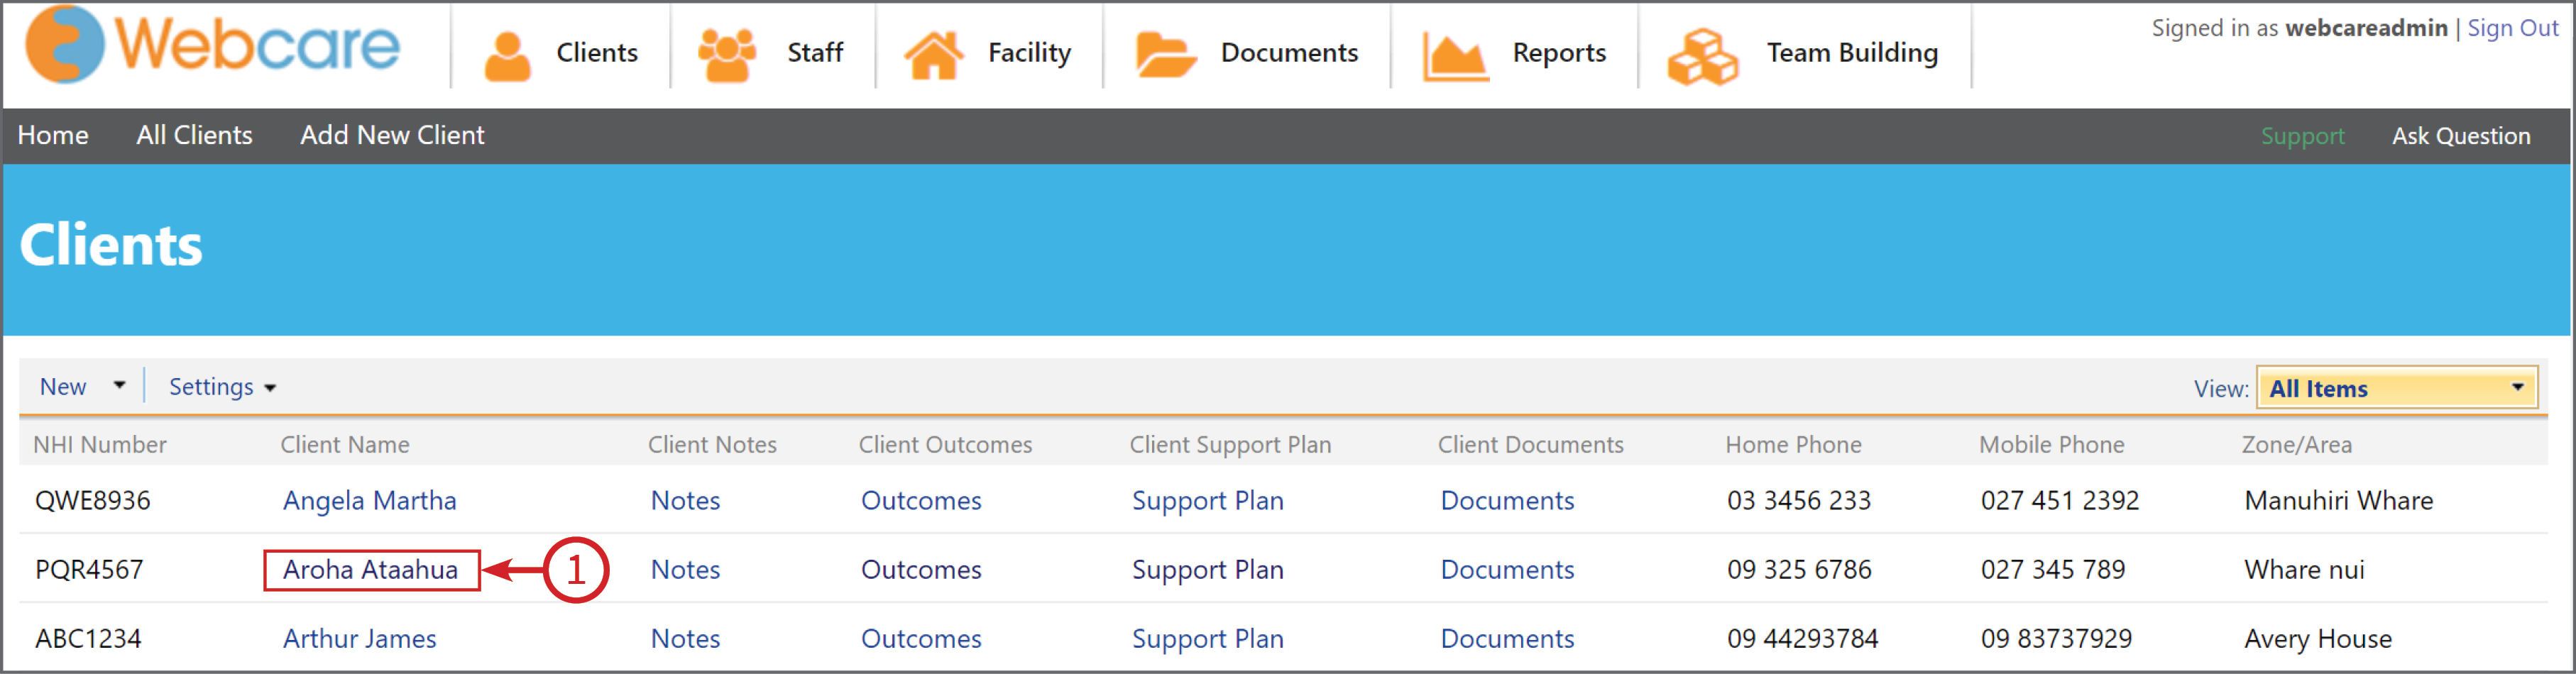Click the Team Building blocks icon
This screenshot has width=2576, height=674.
[x=1703, y=50]
